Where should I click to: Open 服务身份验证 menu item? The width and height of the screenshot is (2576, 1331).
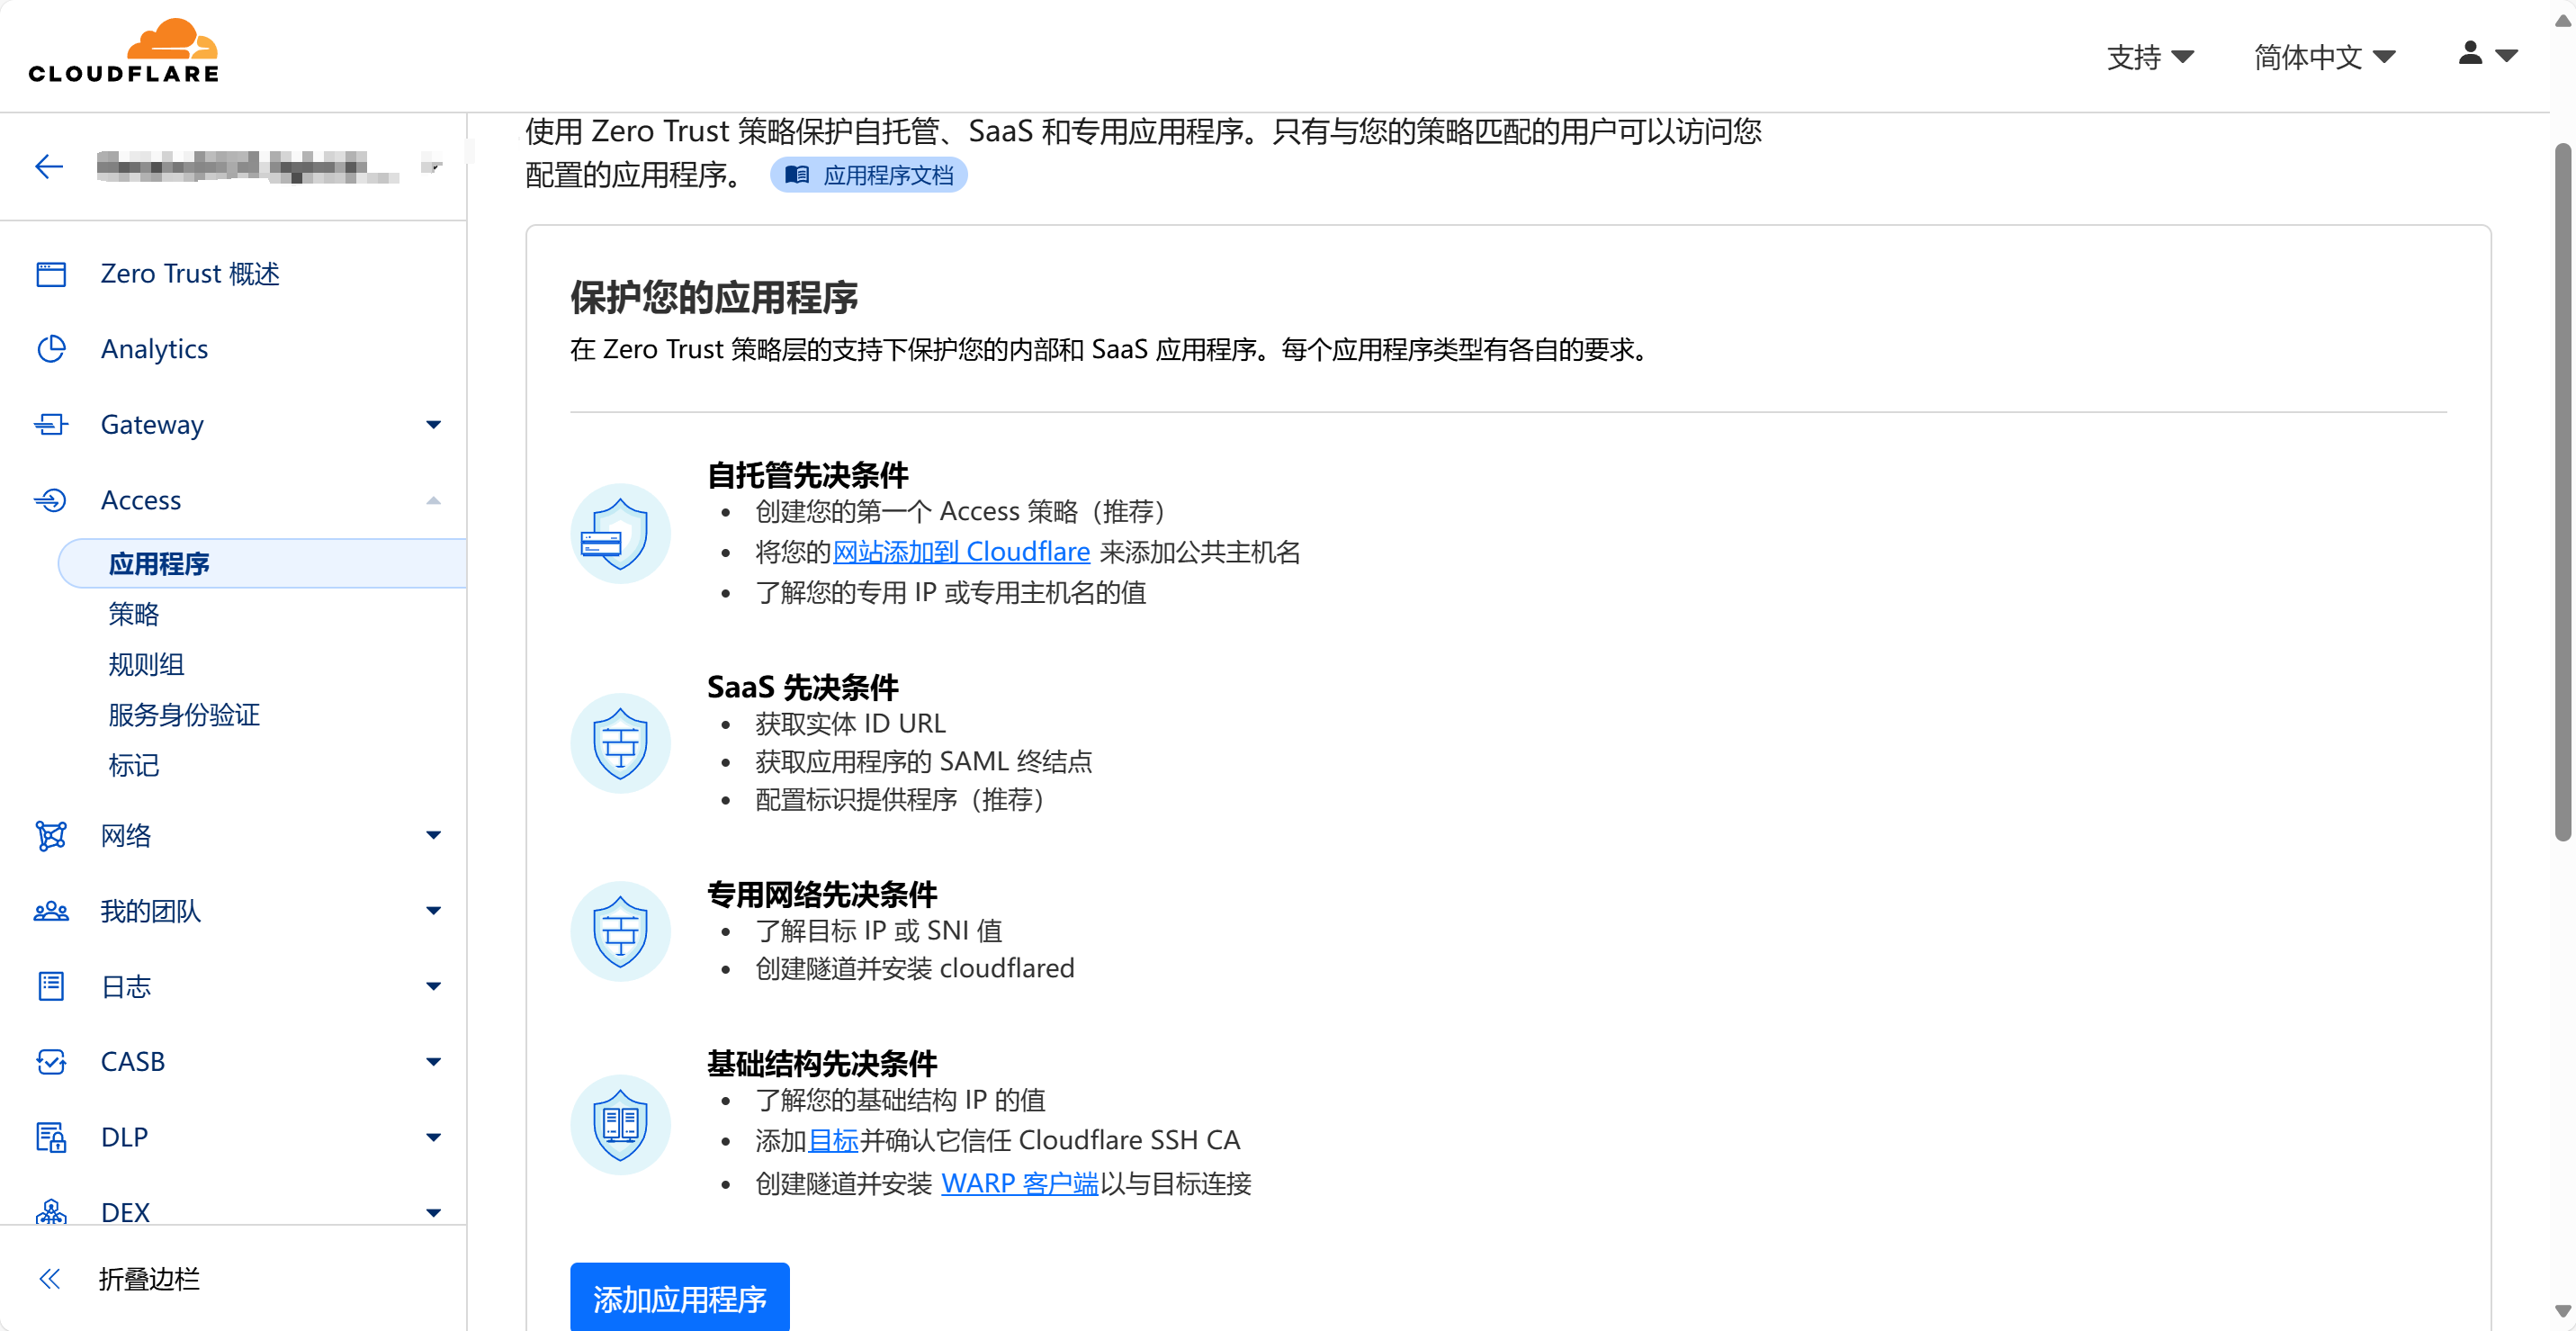click(x=184, y=715)
